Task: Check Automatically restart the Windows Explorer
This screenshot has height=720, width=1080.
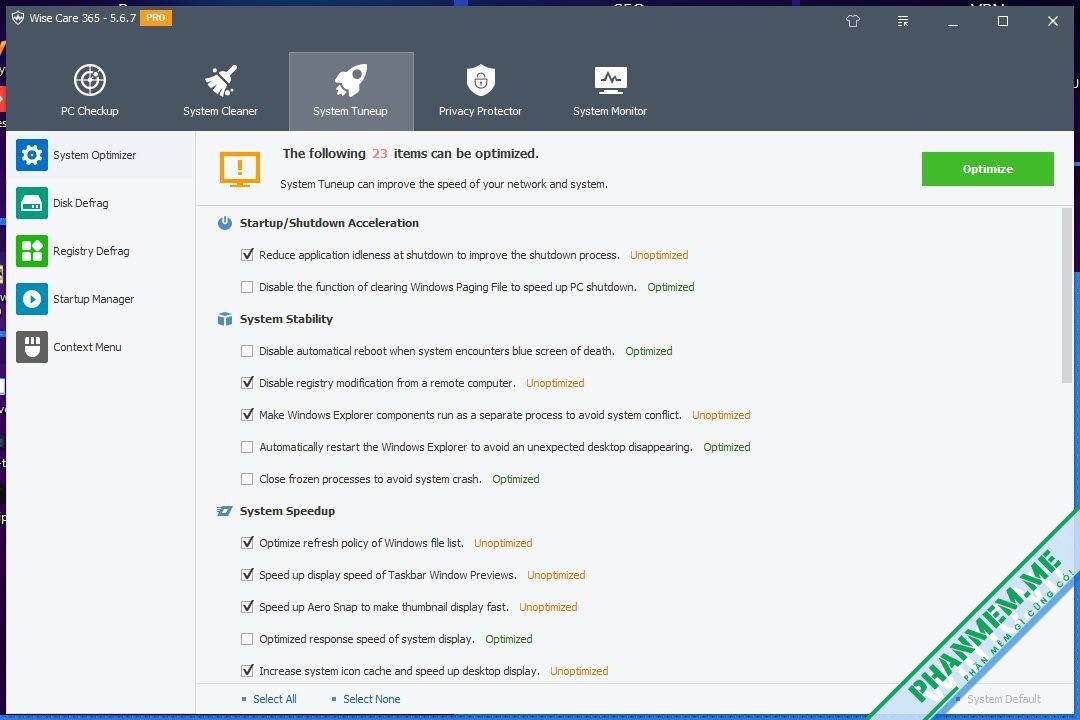Action: (x=247, y=447)
